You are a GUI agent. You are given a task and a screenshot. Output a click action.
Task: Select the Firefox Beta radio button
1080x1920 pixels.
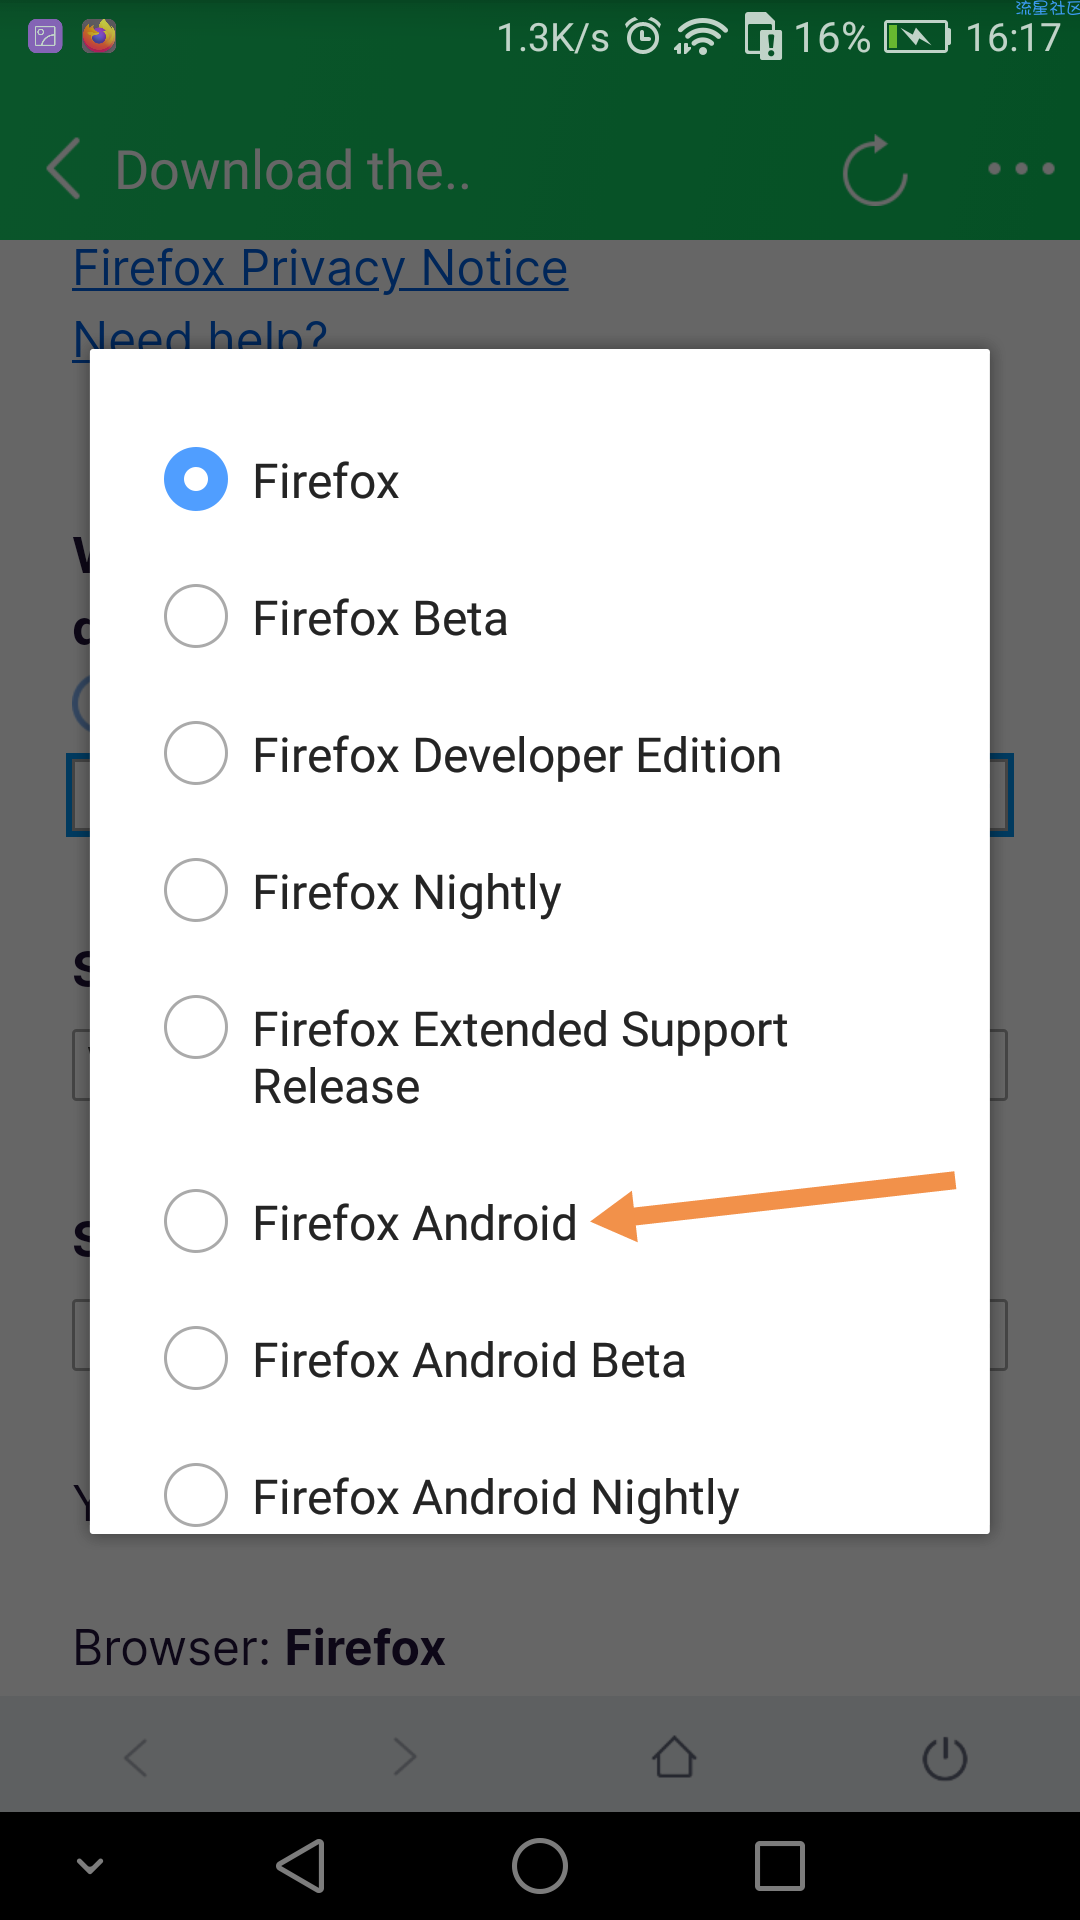click(196, 617)
